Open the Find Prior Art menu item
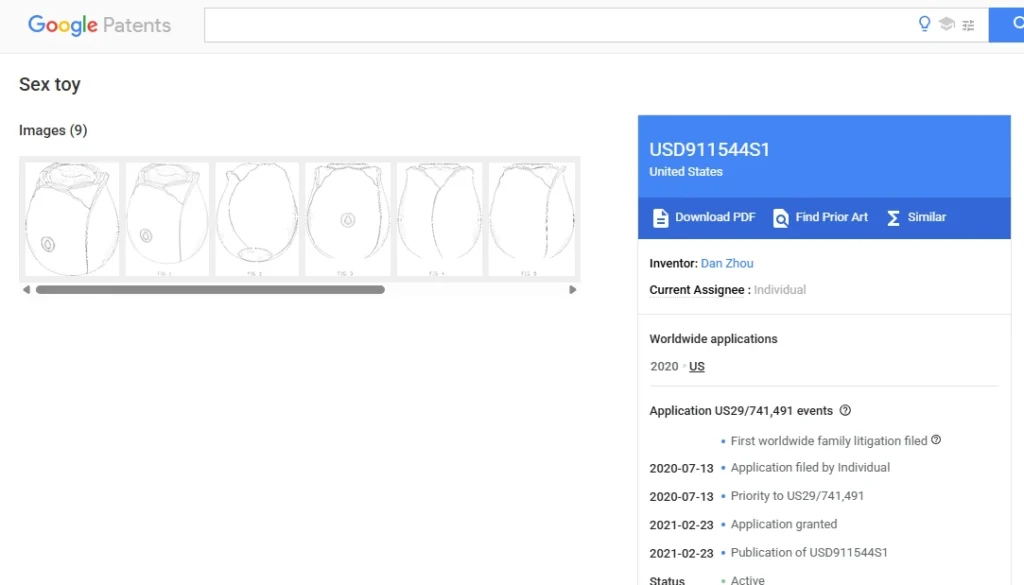Viewport: 1024px width, 585px height. coord(831,217)
